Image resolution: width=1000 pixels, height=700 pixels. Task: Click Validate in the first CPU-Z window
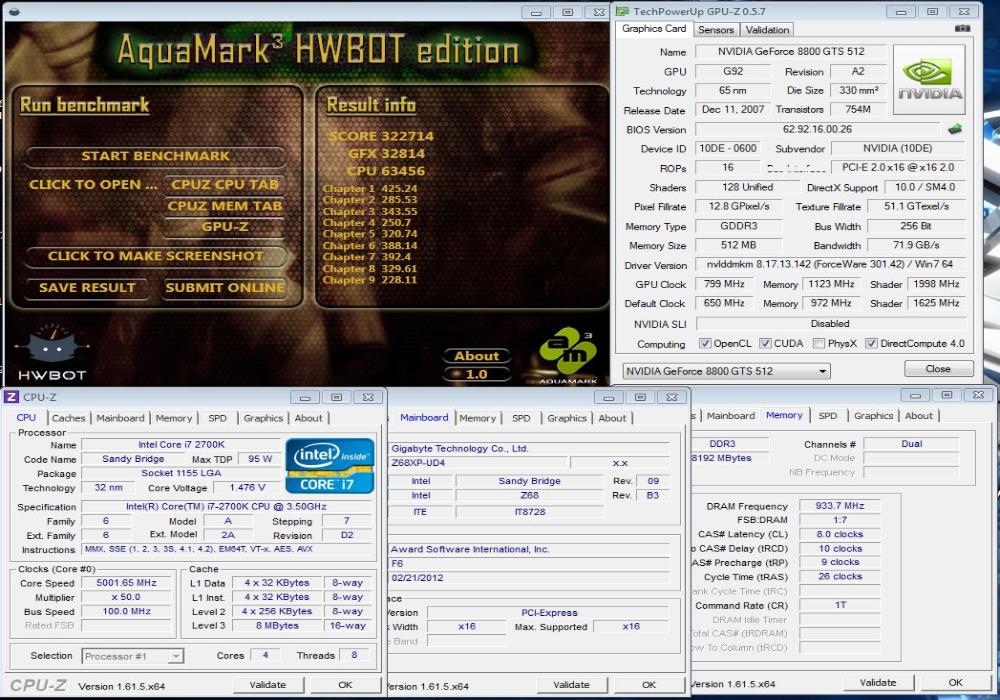(x=268, y=685)
